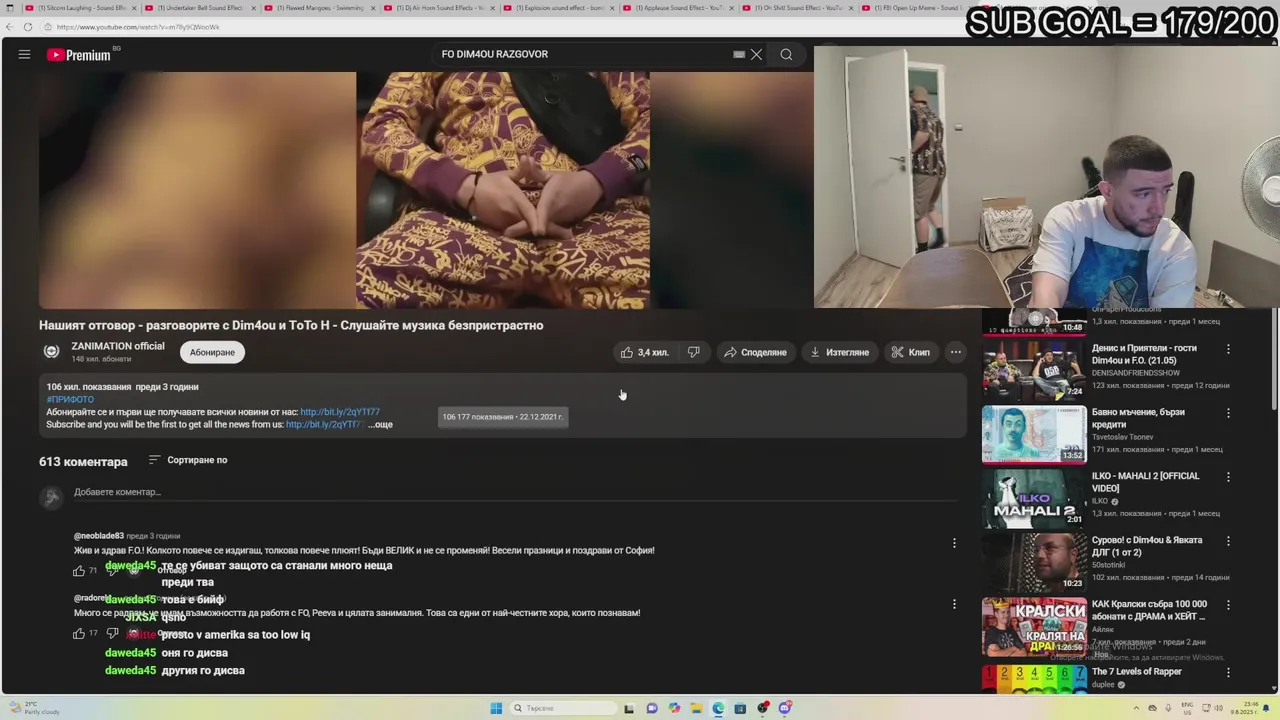Run search with magnifier icon
This screenshot has height=720, width=1280.
click(x=786, y=54)
